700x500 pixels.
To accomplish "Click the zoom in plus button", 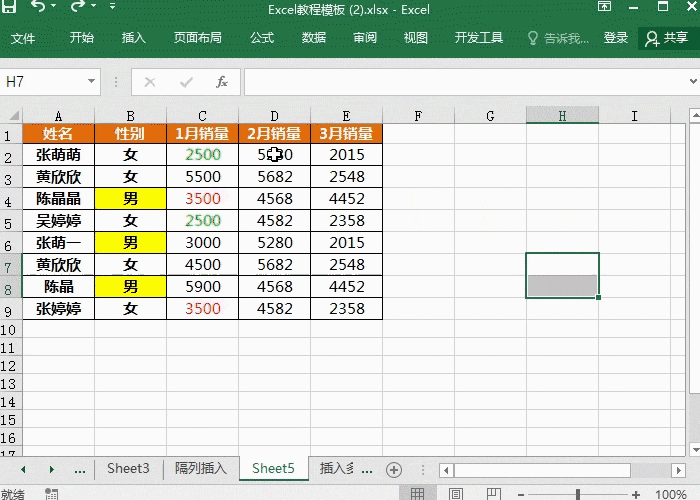I will click(x=636, y=495).
